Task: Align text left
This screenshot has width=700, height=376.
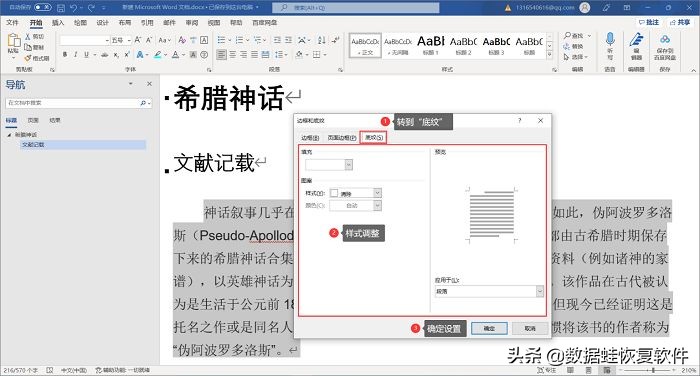Action: click(221, 54)
